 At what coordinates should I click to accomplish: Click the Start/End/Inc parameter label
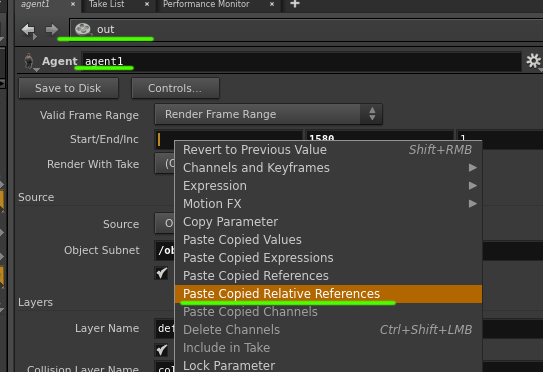[104, 139]
